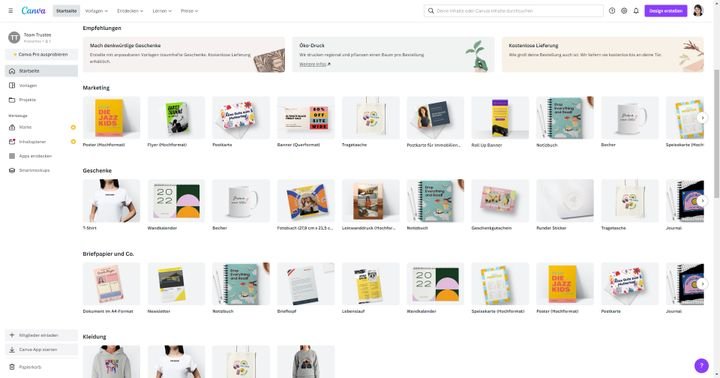
Task: Expand the Preise dropdown in top nav
Action: tap(189, 11)
